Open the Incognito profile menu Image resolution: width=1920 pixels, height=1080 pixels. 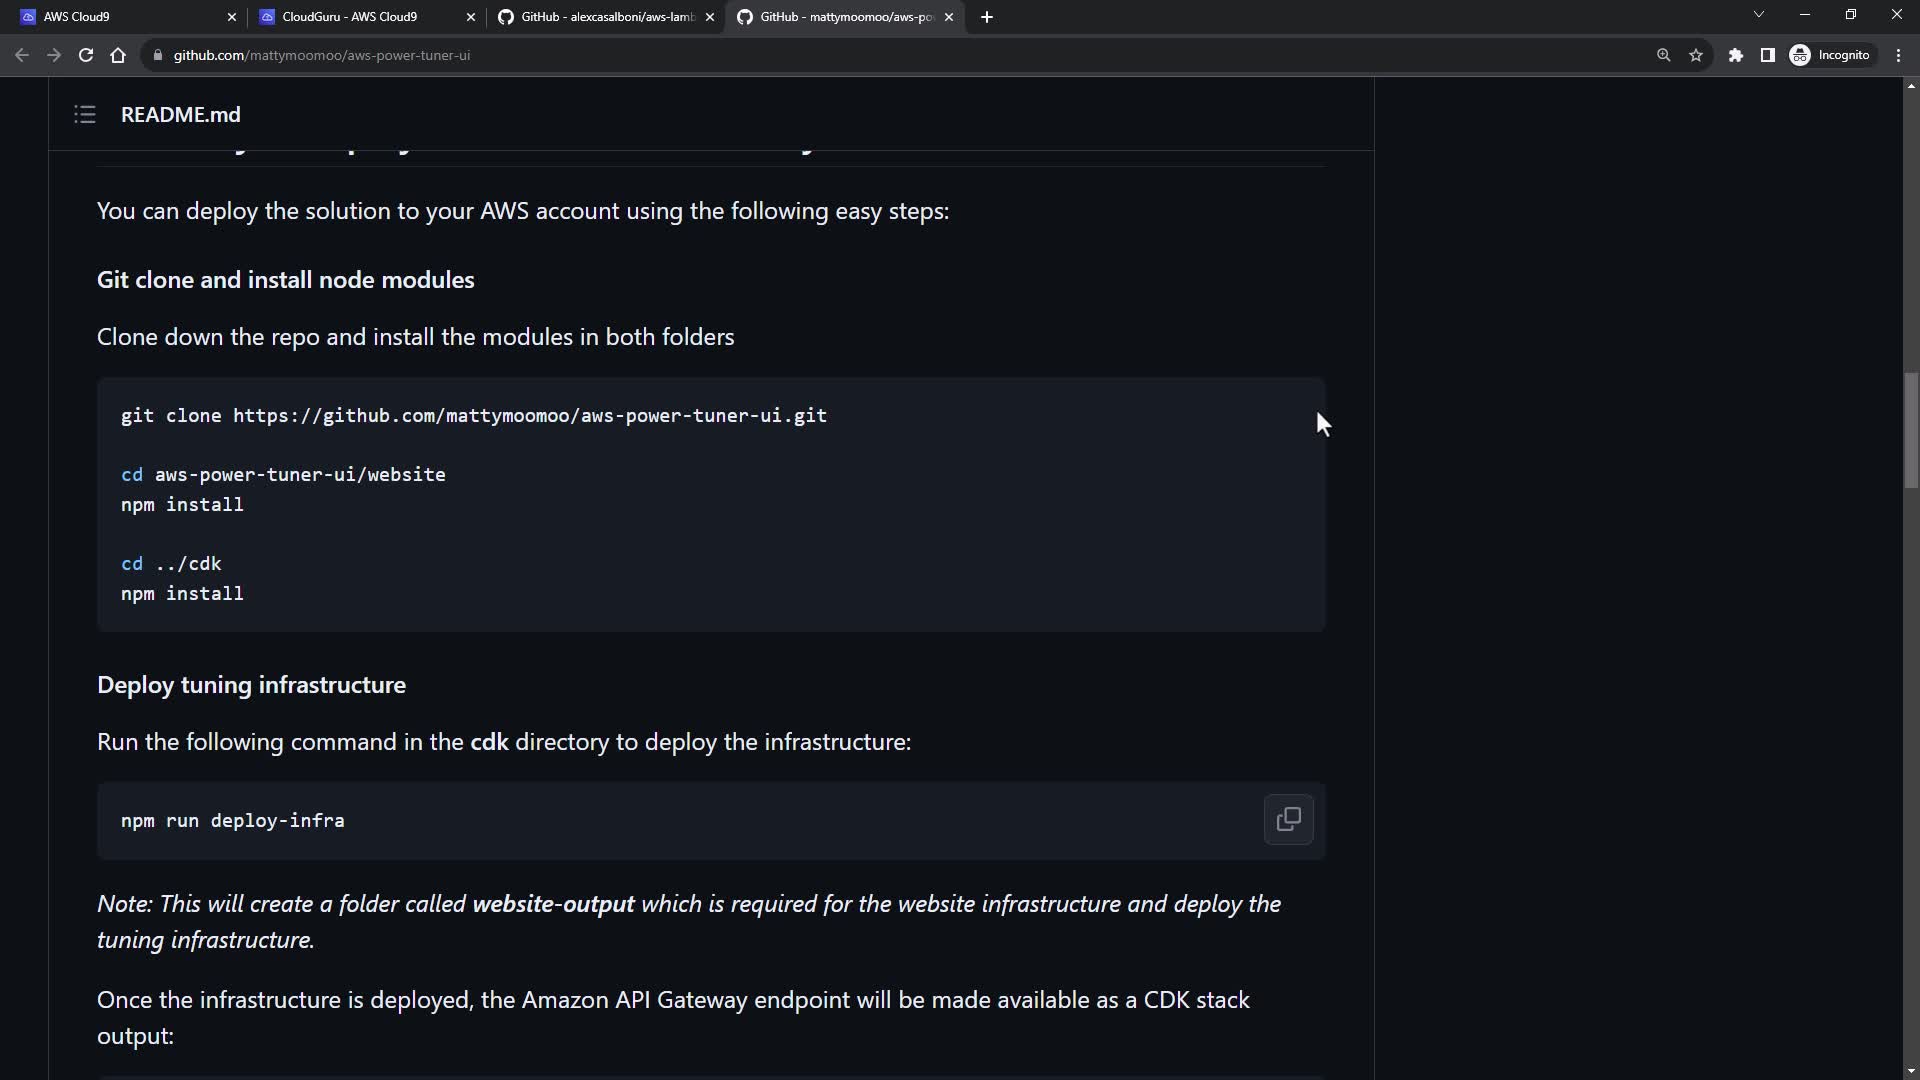coord(1830,56)
